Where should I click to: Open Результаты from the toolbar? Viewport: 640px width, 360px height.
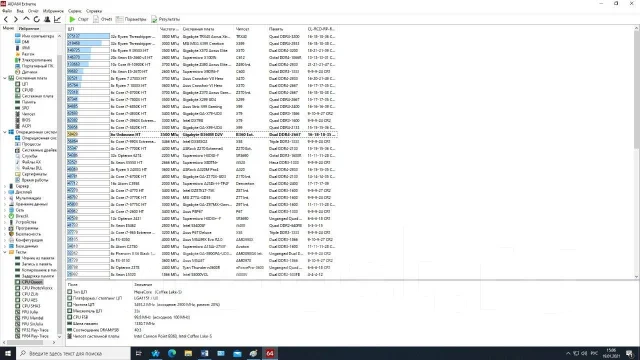click(x=165, y=19)
